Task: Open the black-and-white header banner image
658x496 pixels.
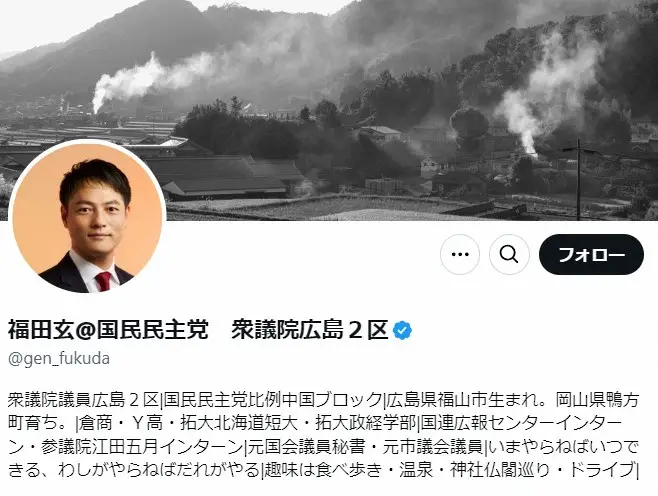Action: pyautogui.click(x=329, y=110)
